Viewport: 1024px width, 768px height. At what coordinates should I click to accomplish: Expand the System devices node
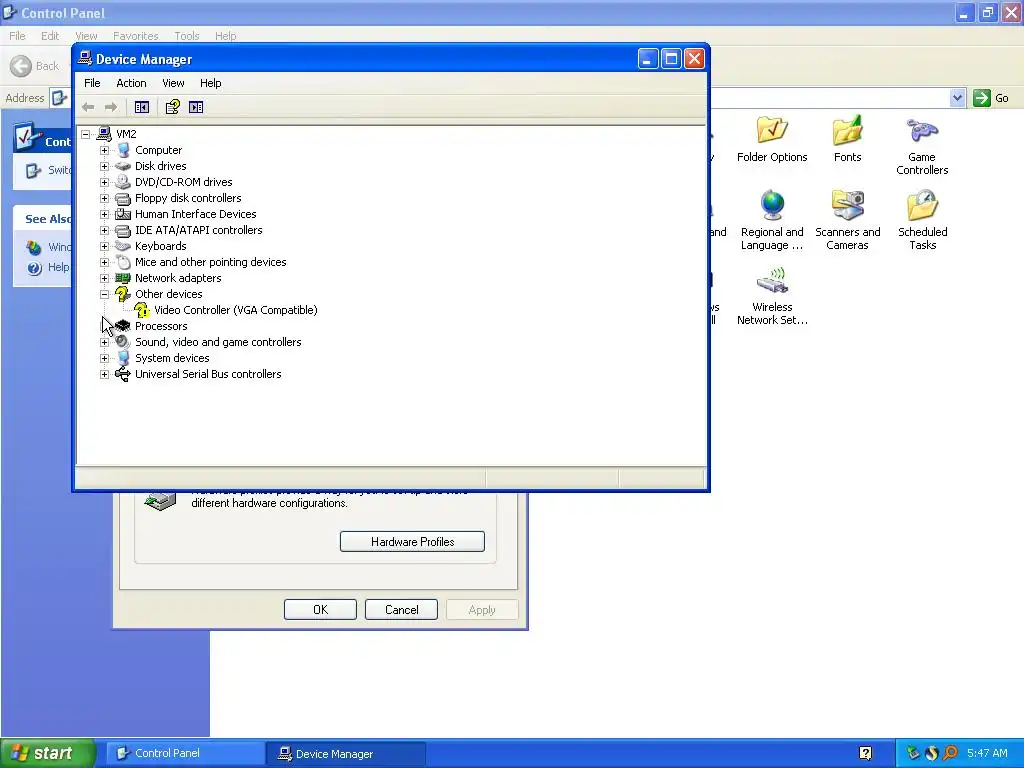(x=104, y=358)
